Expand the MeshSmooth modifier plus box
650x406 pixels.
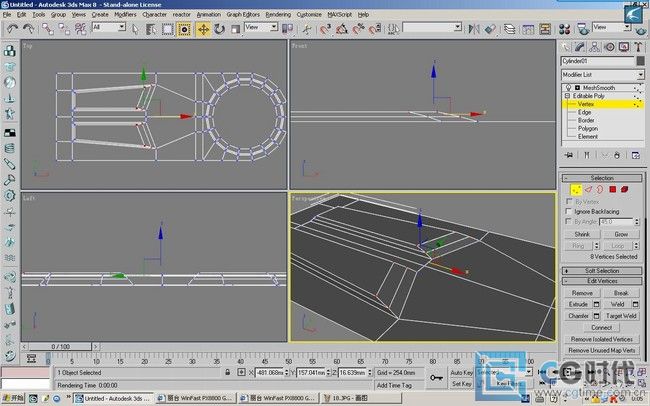coord(577,88)
